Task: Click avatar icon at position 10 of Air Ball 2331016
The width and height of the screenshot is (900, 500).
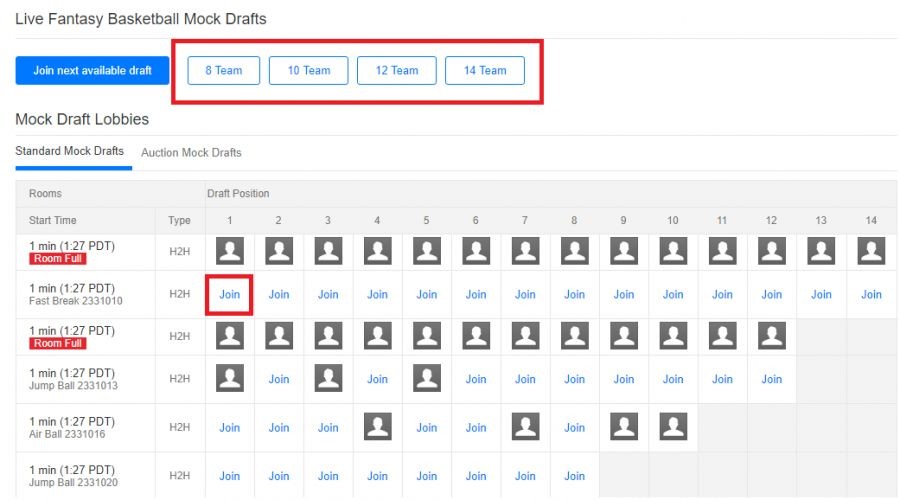Action: click(x=673, y=427)
